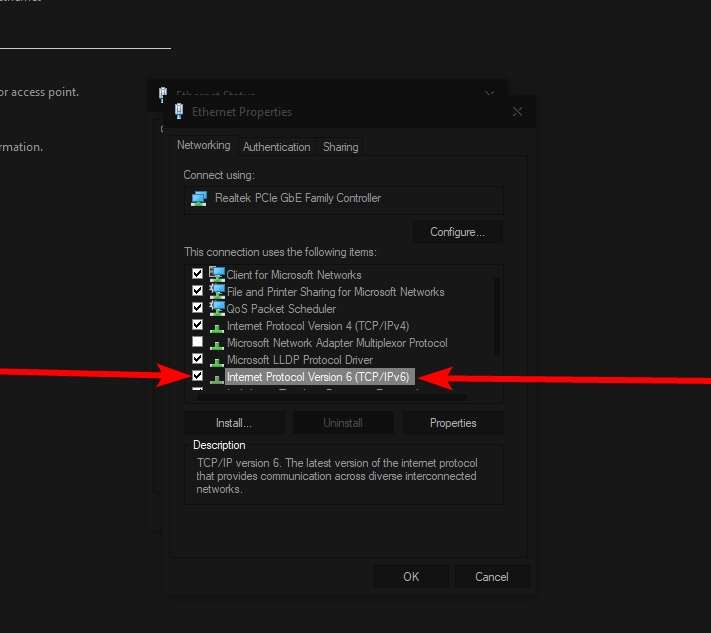Image resolution: width=711 pixels, height=633 pixels.
Task: Confirm with the OK button
Action: coord(411,577)
